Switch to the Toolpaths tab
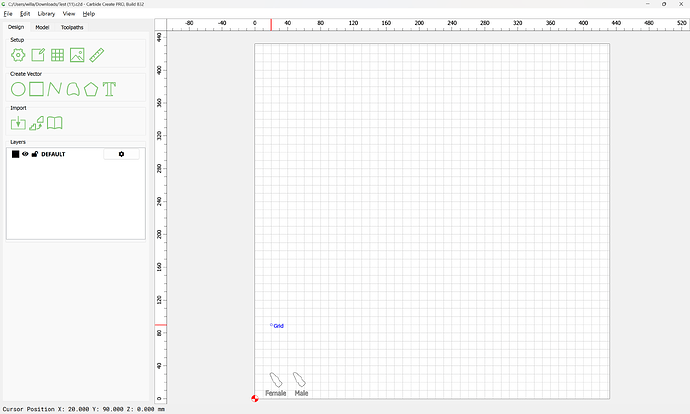The width and height of the screenshot is (690, 414). (x=72, y=27)
